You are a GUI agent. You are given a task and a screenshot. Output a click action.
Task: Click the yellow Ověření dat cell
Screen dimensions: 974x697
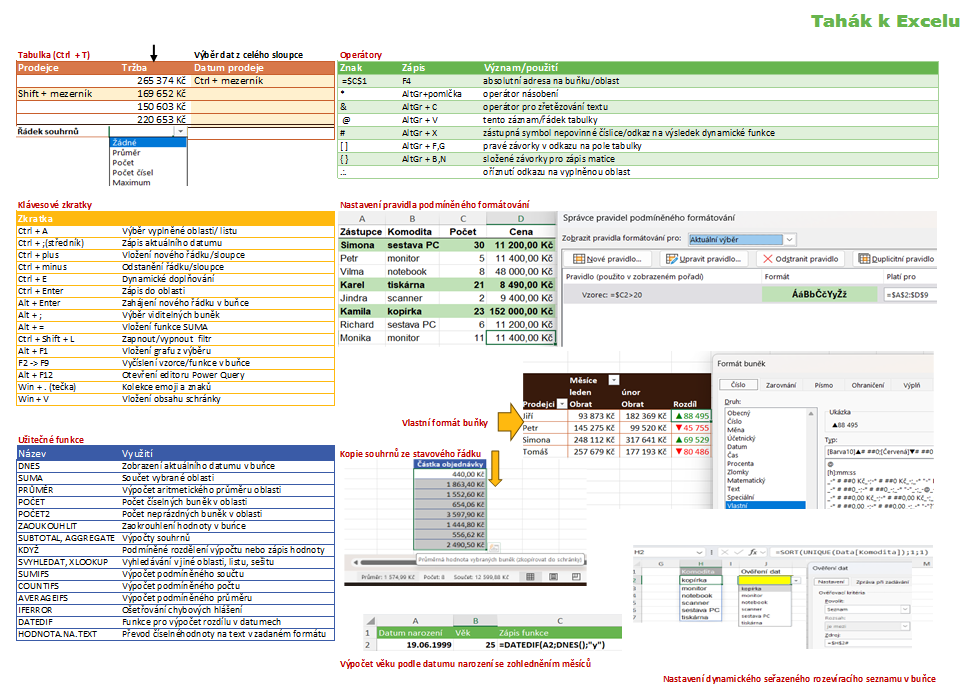coord(765,580)
